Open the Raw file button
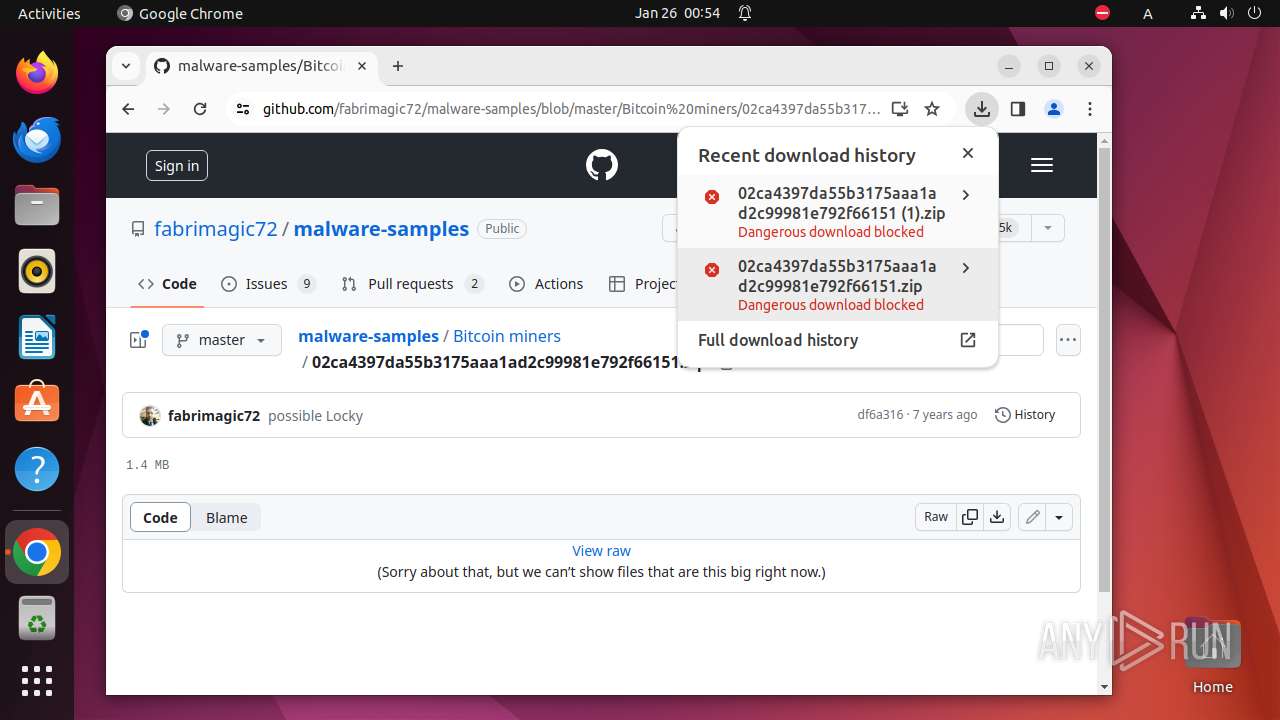Viewport: 1280px width, 720px height. click(936, 517)
